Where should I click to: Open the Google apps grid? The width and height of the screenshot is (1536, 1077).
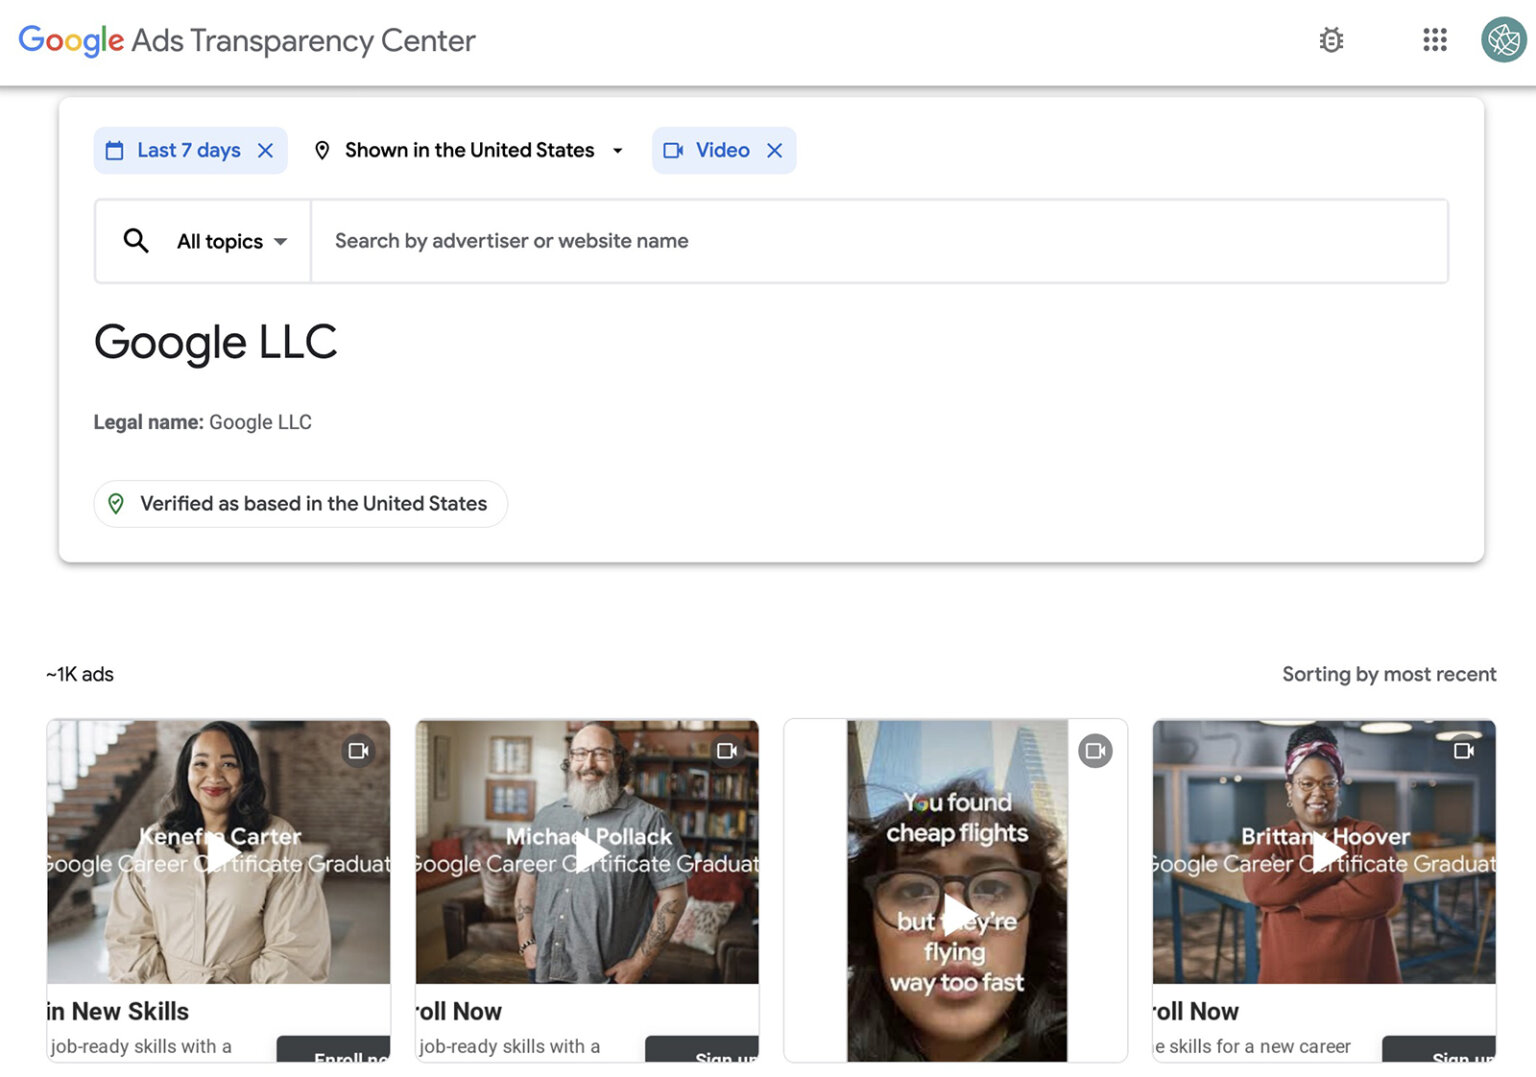(x=1434, y=40)
